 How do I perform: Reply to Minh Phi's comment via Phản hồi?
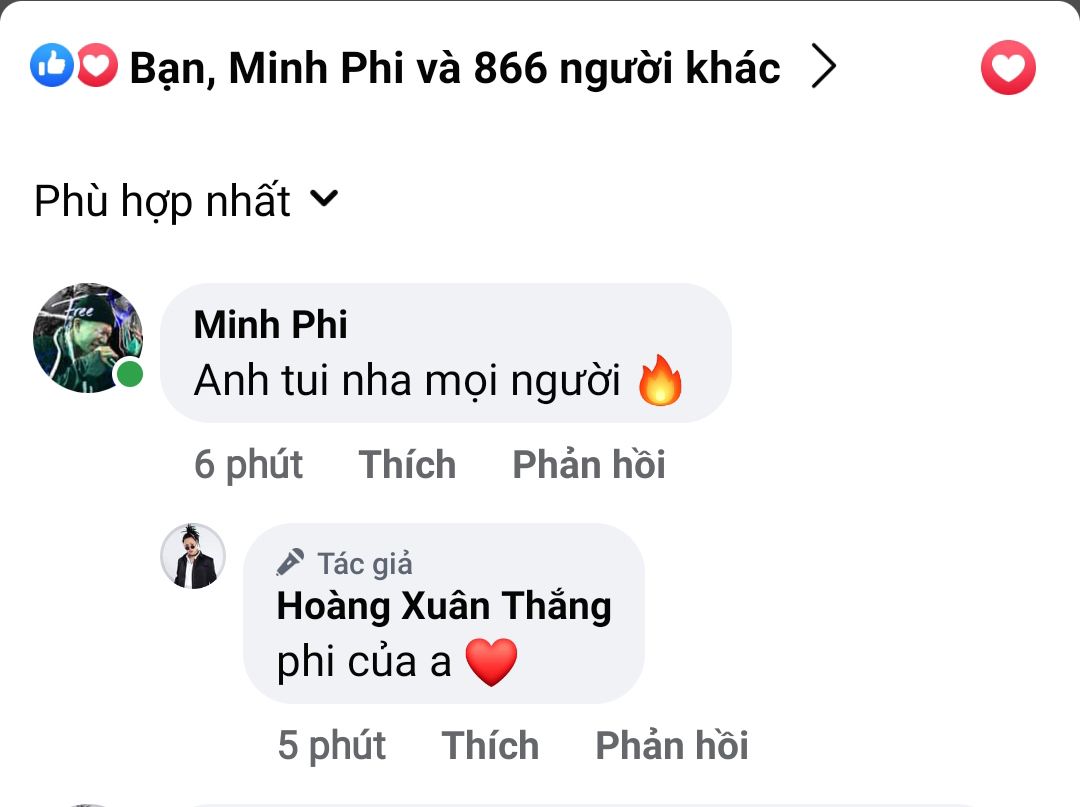[x=589, y=464]
